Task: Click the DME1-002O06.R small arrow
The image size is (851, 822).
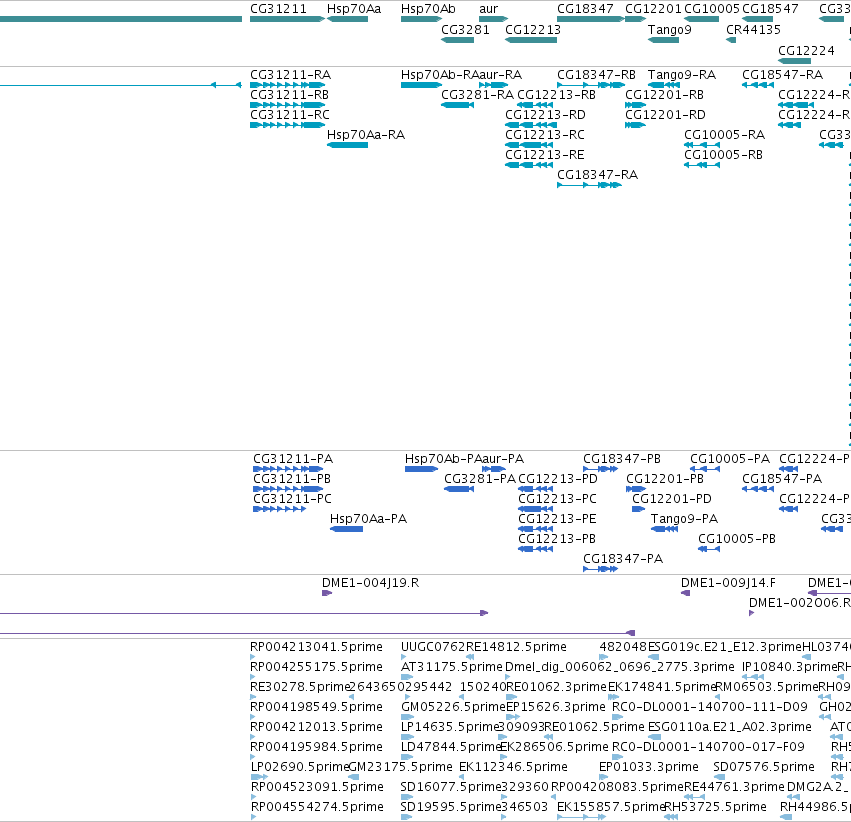Action: tap(751, 613)
